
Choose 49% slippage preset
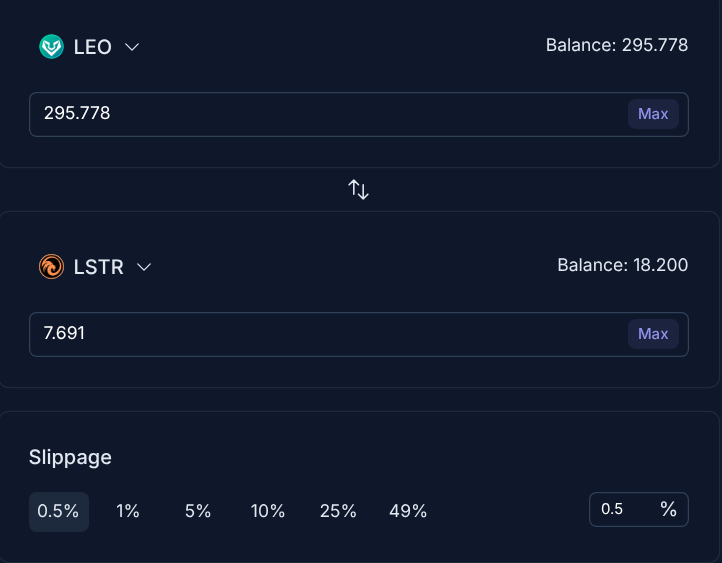coord(408,511)
